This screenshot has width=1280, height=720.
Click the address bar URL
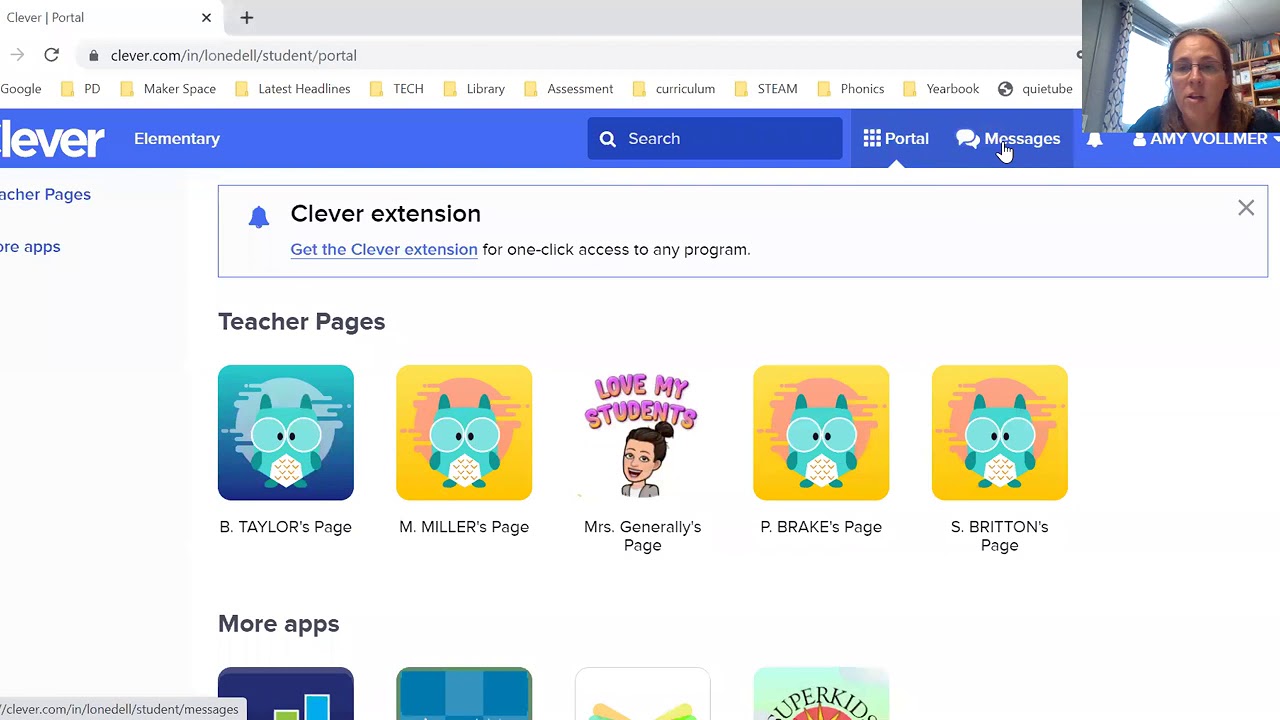[x=234, y=55]
